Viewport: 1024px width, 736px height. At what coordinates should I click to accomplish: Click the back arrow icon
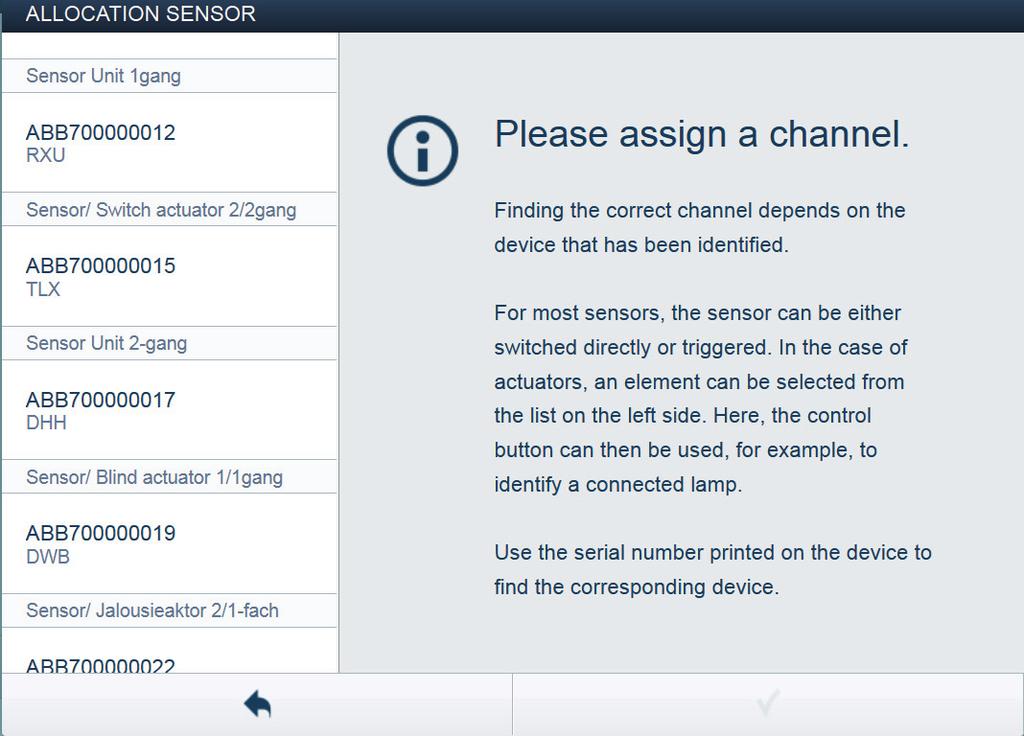[257, 704]
